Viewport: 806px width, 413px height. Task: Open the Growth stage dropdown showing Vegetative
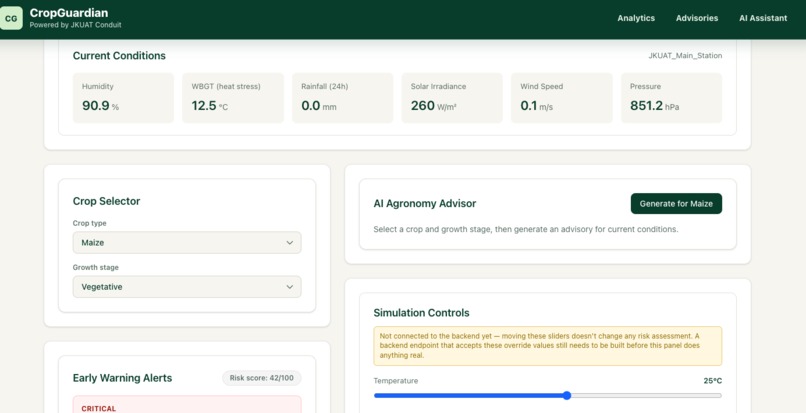(187, 286)
